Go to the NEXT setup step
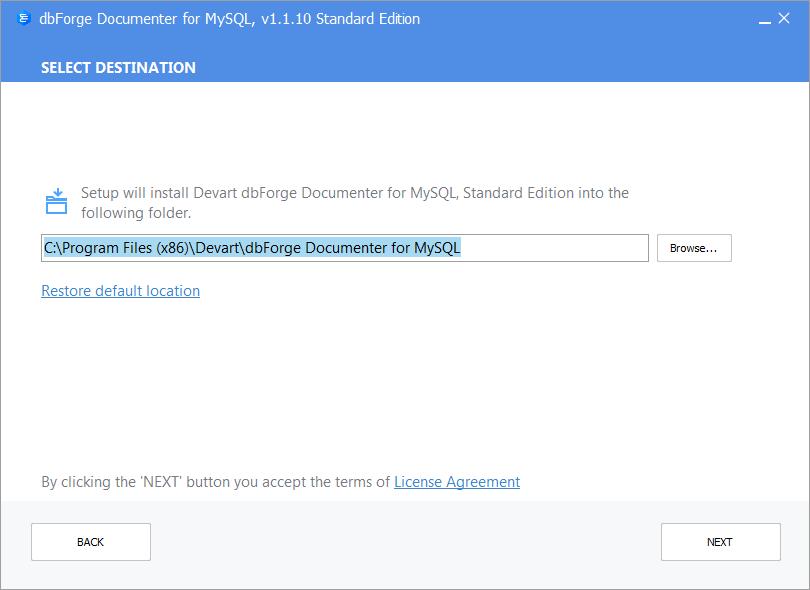This screenshot has height=590, width=810. pyautogui.click(x=721, y=542)
